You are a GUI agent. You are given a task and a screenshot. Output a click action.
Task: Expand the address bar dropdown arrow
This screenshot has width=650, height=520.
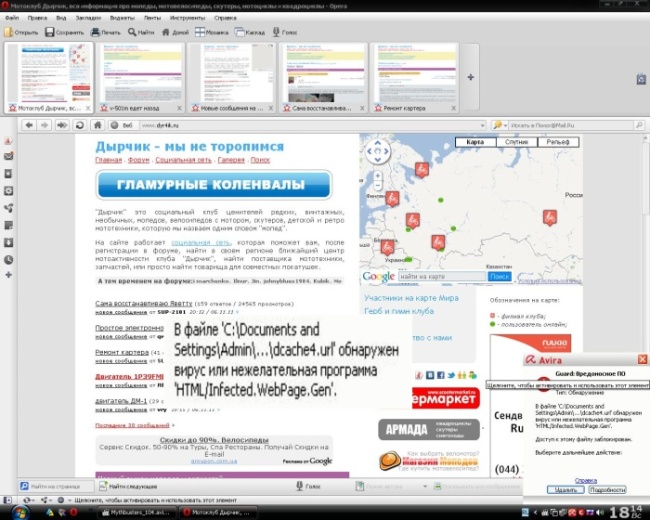coord(482,125)
